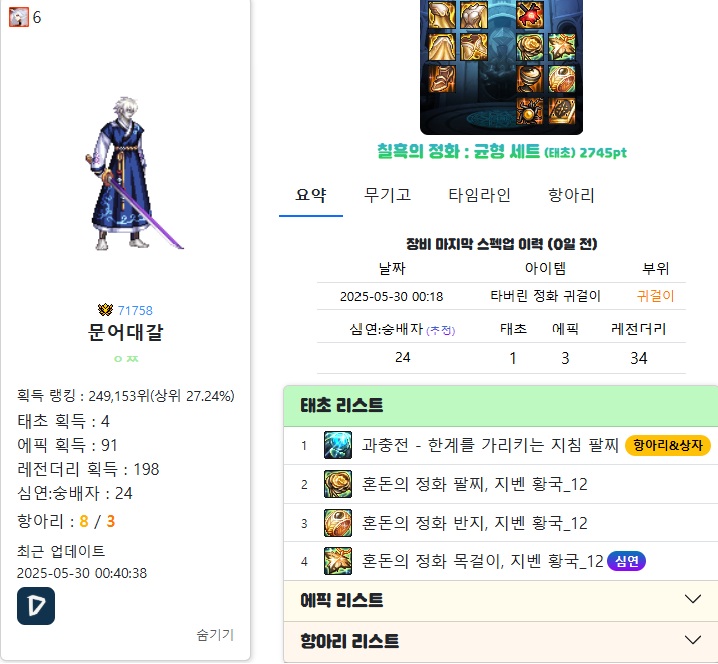Click the 항아리&상자 yellow badge
The width and height of the screenshot is (718, 664).
click(x=668, y=445)
